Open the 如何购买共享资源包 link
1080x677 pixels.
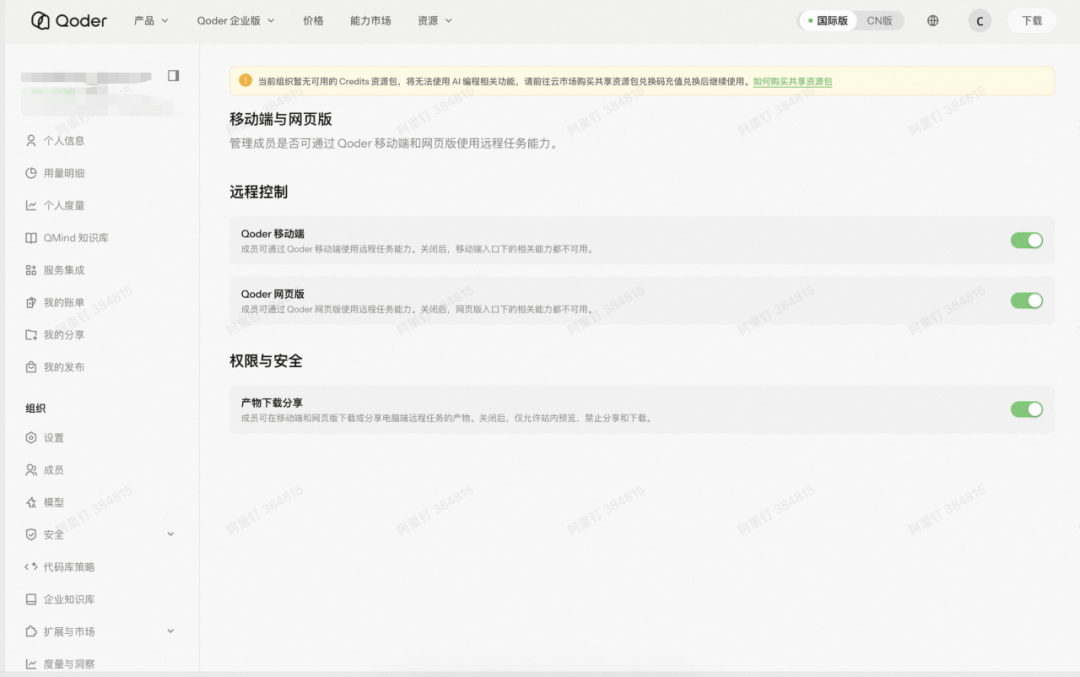pos(792,81)
